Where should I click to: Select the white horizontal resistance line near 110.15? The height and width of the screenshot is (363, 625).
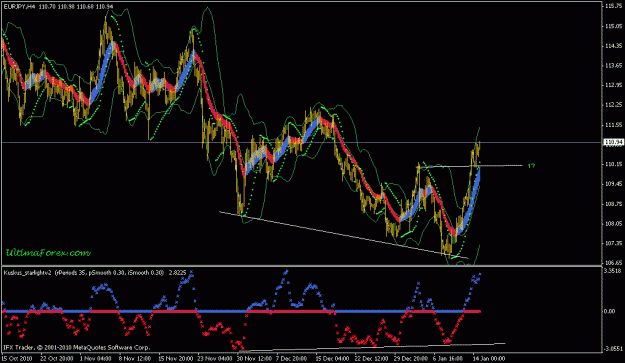(x=470, y=166)
